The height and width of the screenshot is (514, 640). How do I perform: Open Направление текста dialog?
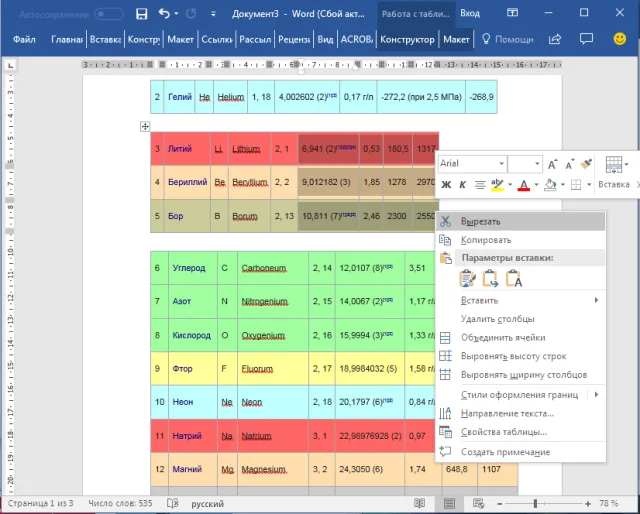(521, 414)
